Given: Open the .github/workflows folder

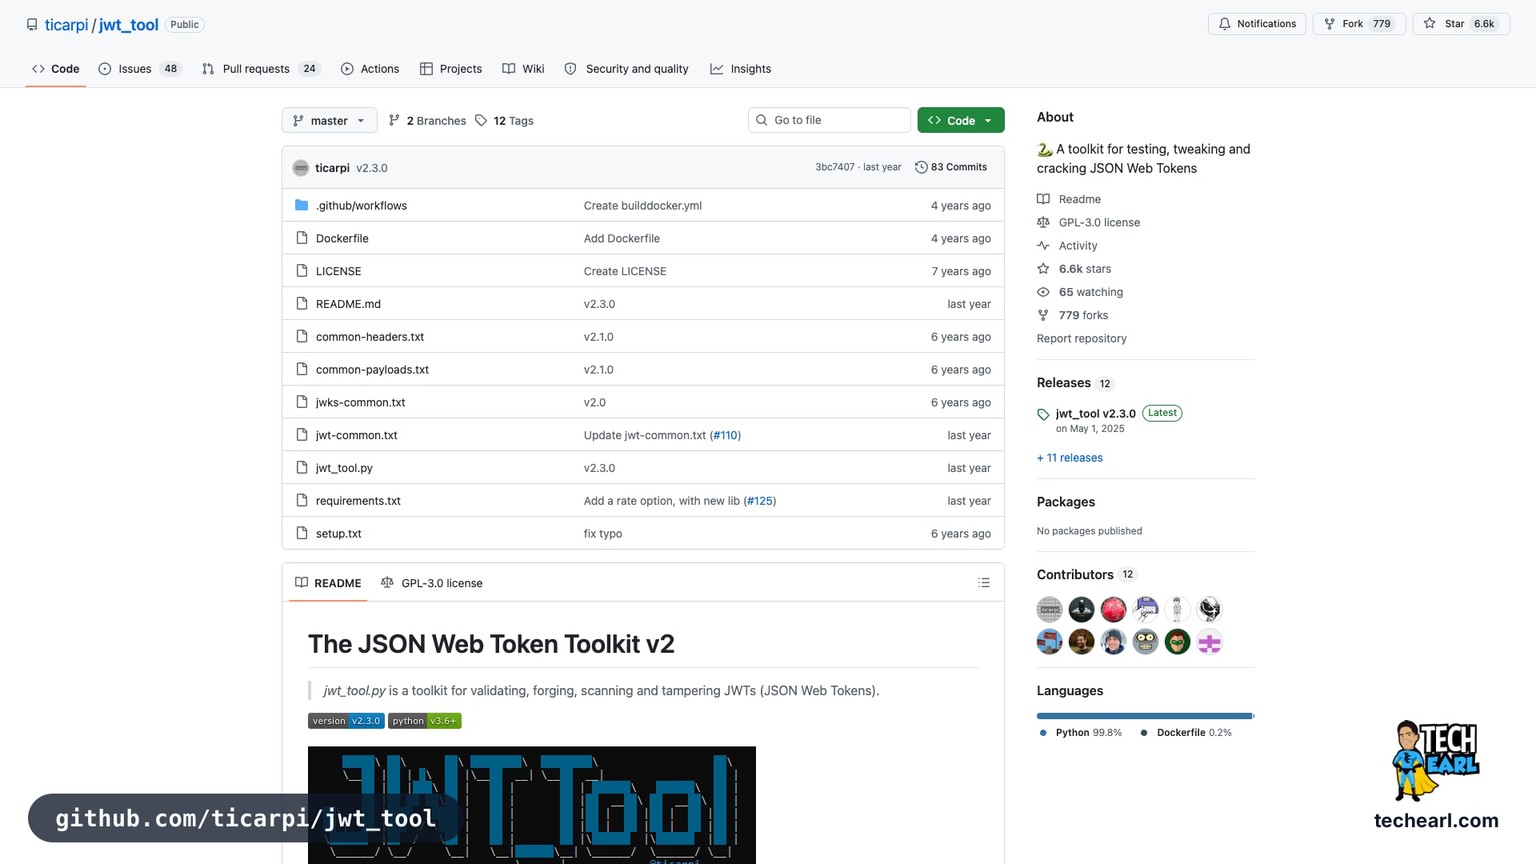Looking at the screenshot, I should [361, 206].
